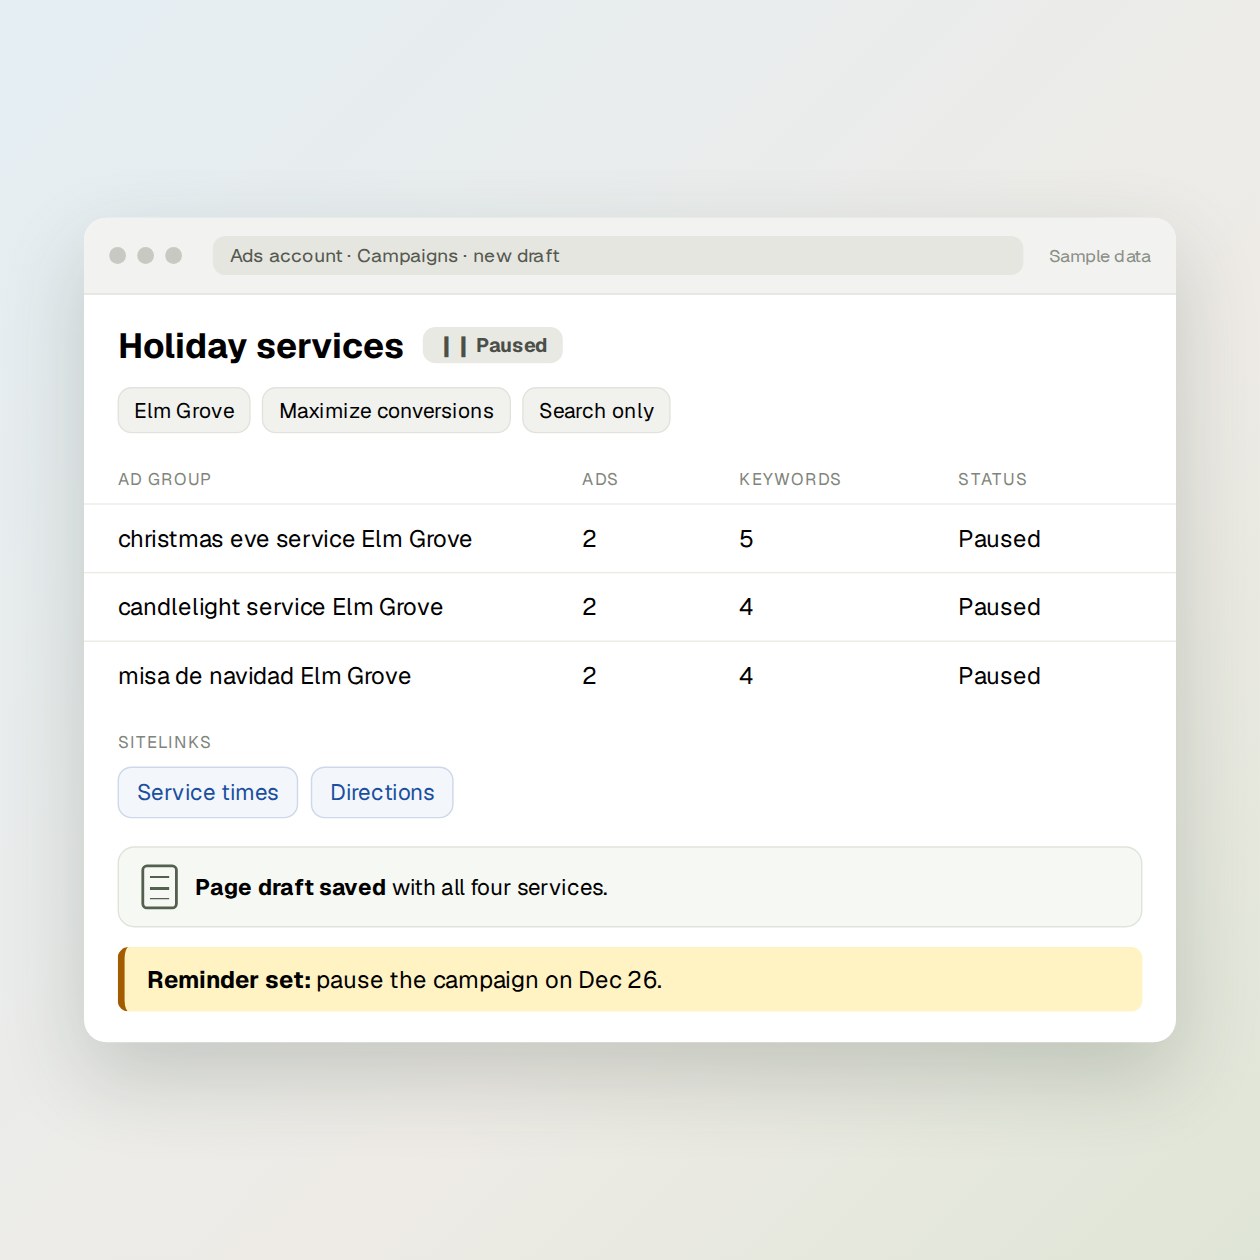Click the Search only chip
The image size is (1260, 1260).
[596, 410]
